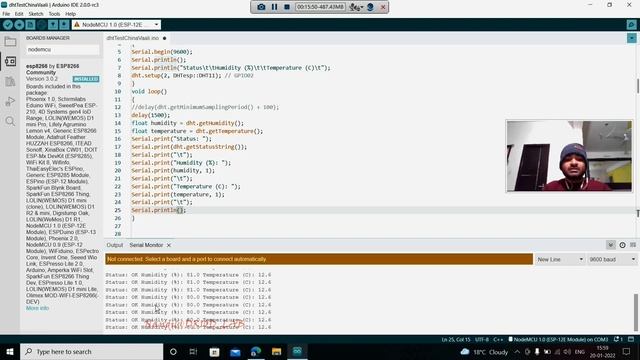The width and height of the screenshot is (640, 360).
Task: Open the Tools menu
Action: click(54, 13)
